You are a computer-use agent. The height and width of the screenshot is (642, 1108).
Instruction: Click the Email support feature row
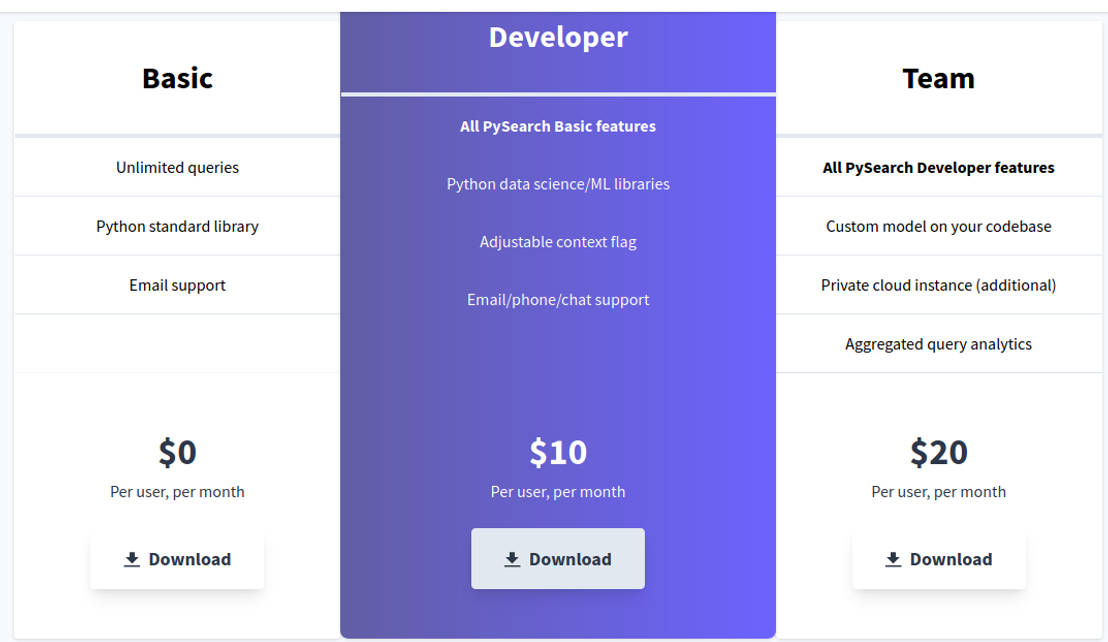[x=177, y=284]
